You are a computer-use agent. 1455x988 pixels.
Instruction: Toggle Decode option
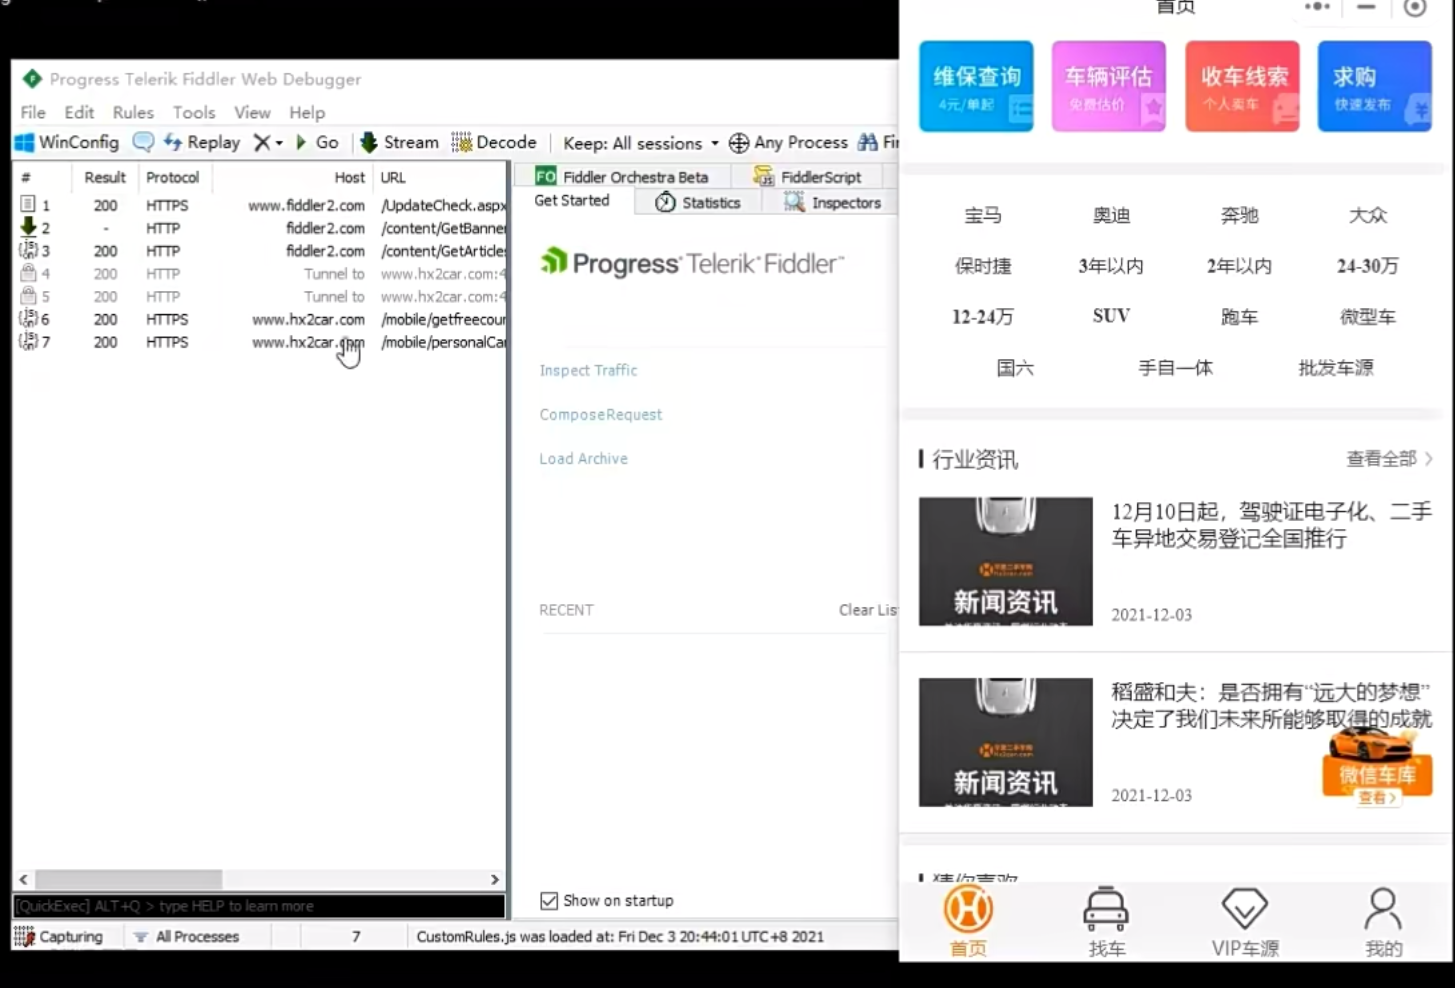click(x=494, y=142)
